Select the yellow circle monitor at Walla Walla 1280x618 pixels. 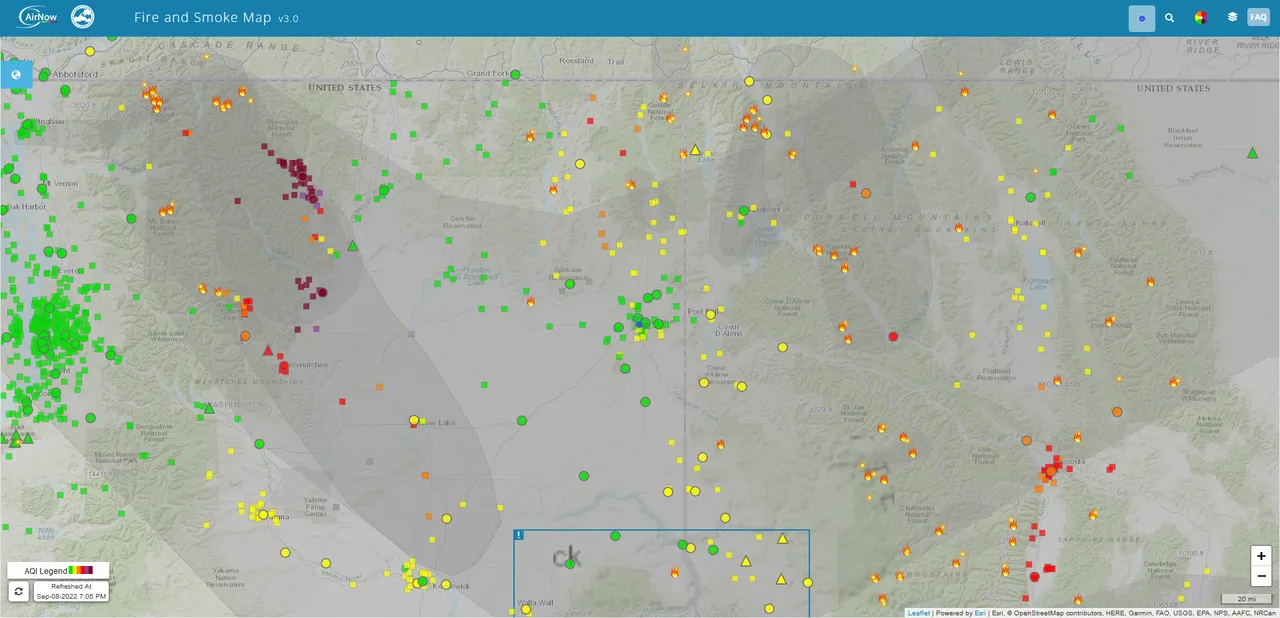(526, 609)
